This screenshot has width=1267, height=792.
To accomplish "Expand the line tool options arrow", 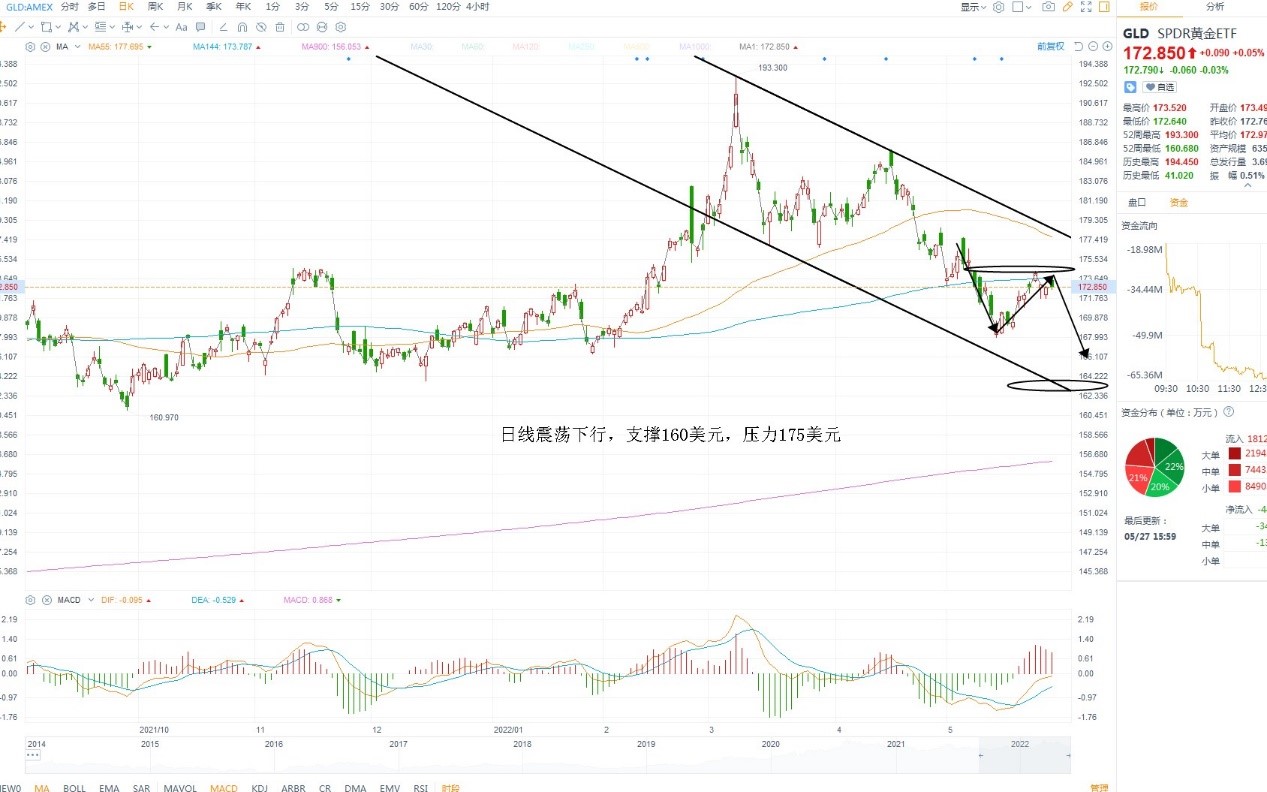I will click(31, 27).
